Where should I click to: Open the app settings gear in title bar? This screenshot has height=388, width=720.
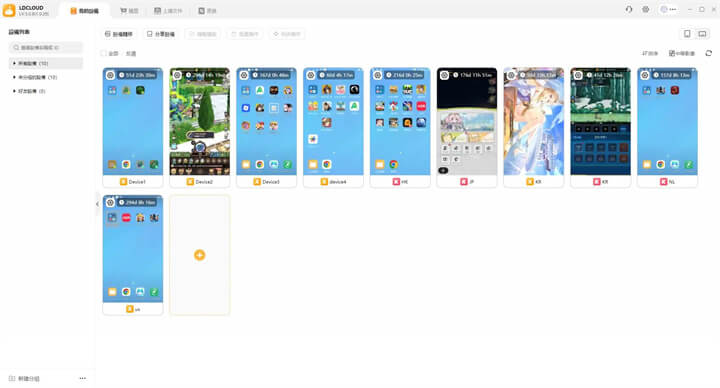point(646,9)
